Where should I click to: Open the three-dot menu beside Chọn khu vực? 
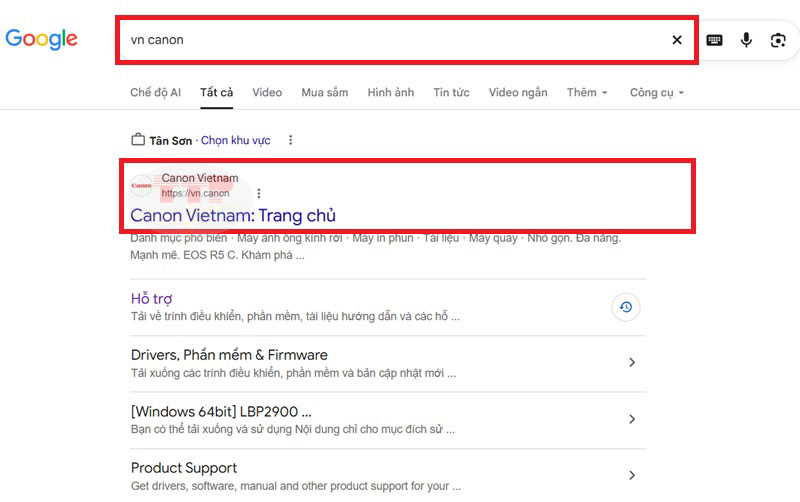pos(290,140)
